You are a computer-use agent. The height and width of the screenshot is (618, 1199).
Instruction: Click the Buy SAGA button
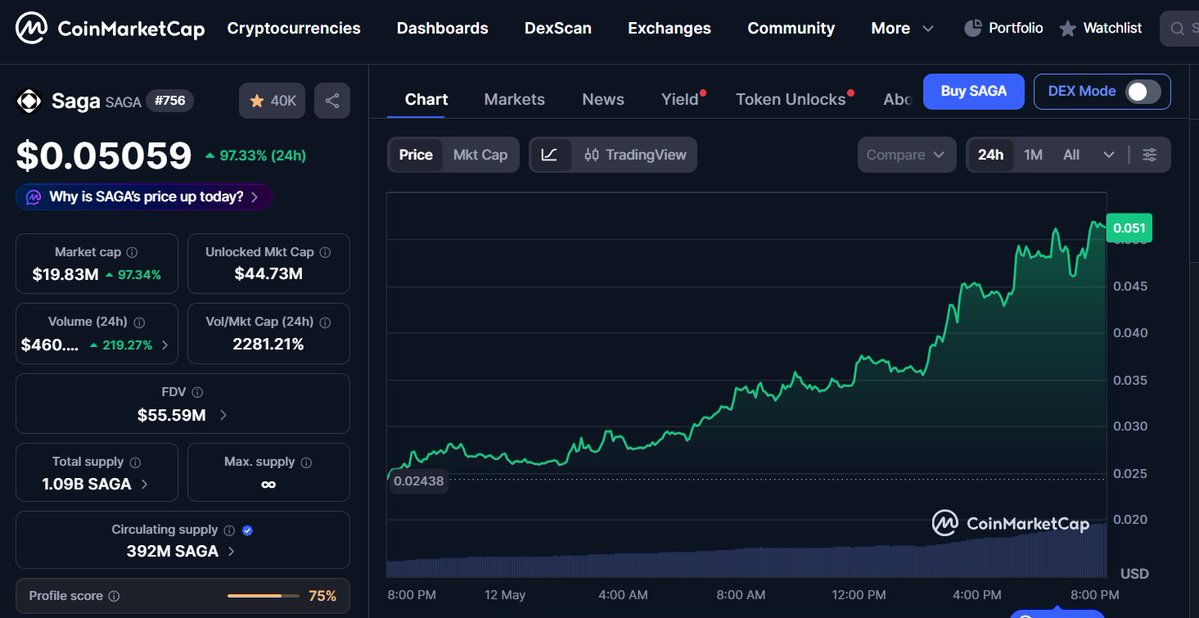pyautogui.click(x=973, y=91)
